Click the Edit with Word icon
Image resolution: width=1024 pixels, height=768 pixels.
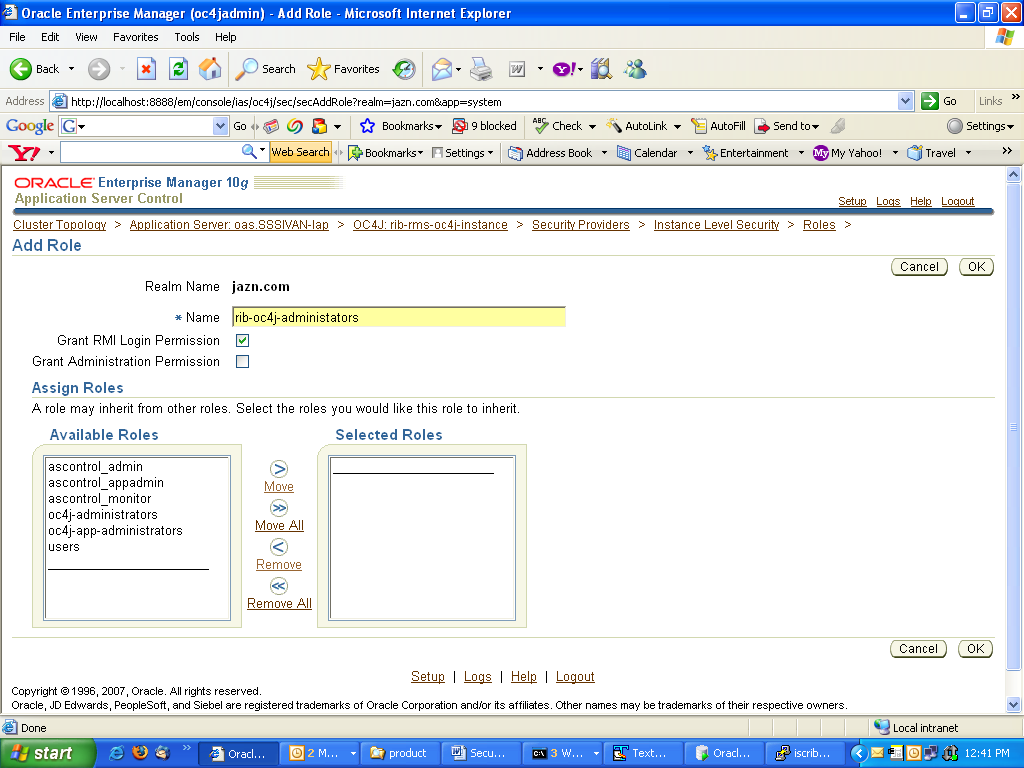pyautogui.click(x=517, y=69)
